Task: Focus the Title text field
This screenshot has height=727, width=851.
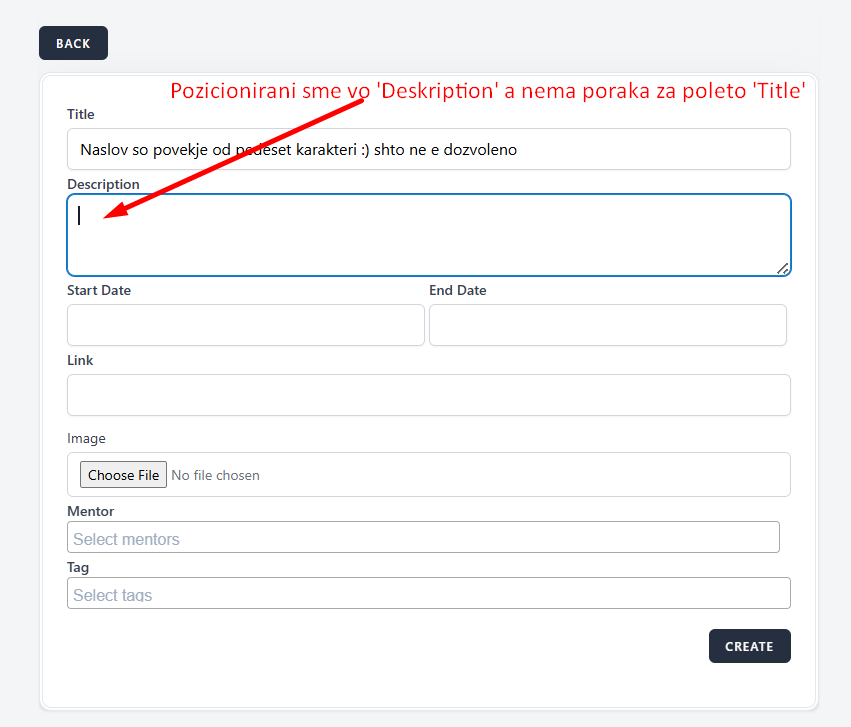Action: [x=428, y=150]
